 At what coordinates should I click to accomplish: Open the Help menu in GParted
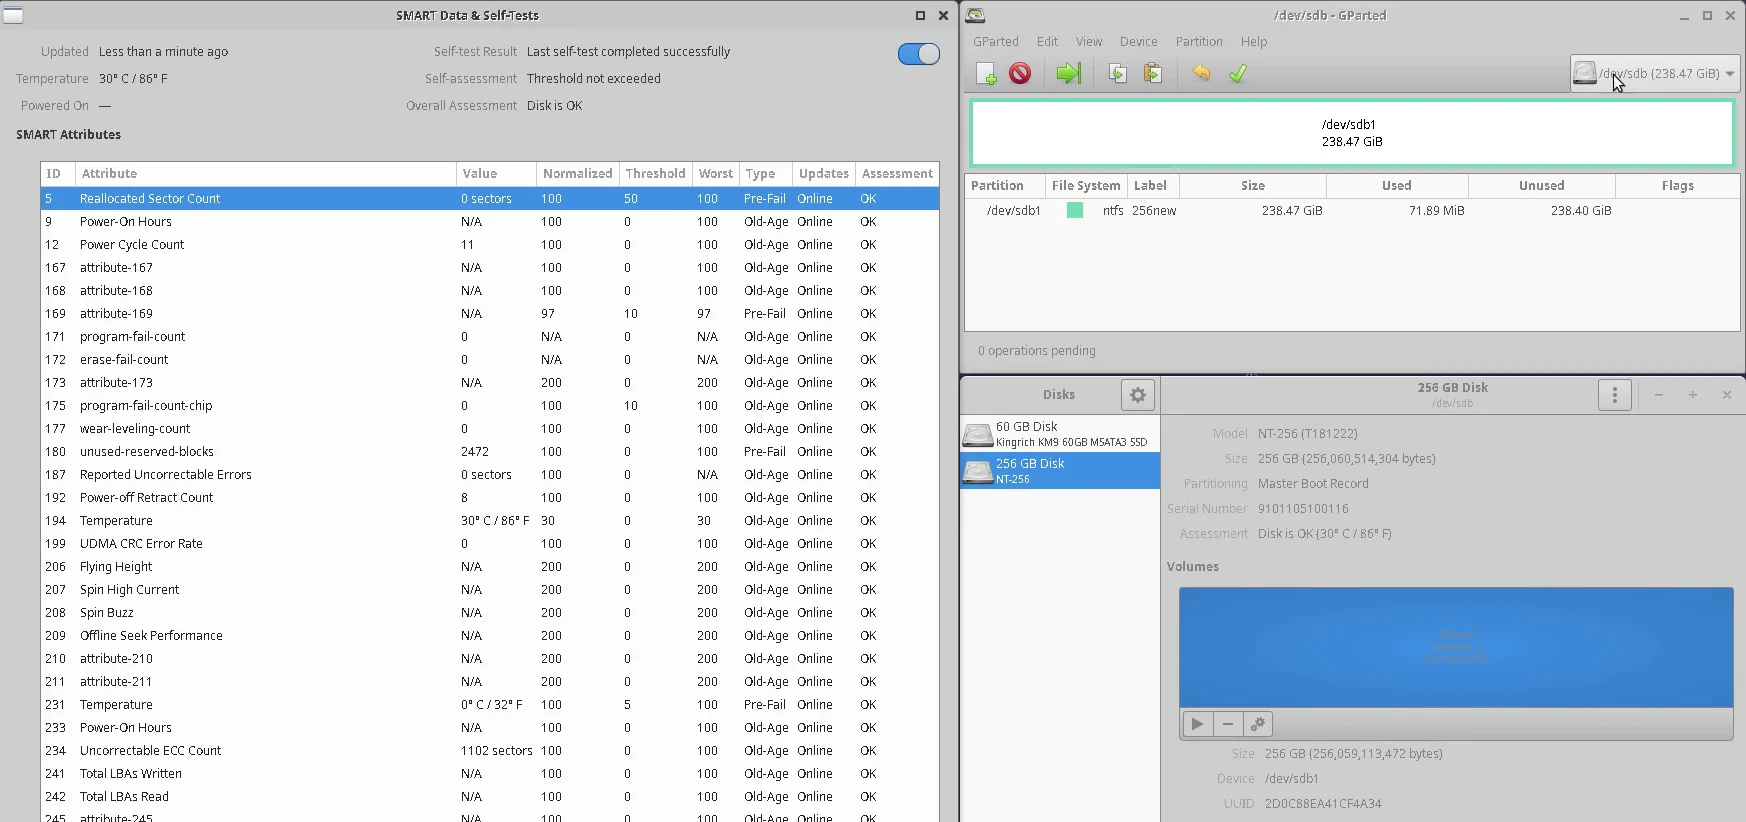pyautogui.click(x=1254, y=42)
